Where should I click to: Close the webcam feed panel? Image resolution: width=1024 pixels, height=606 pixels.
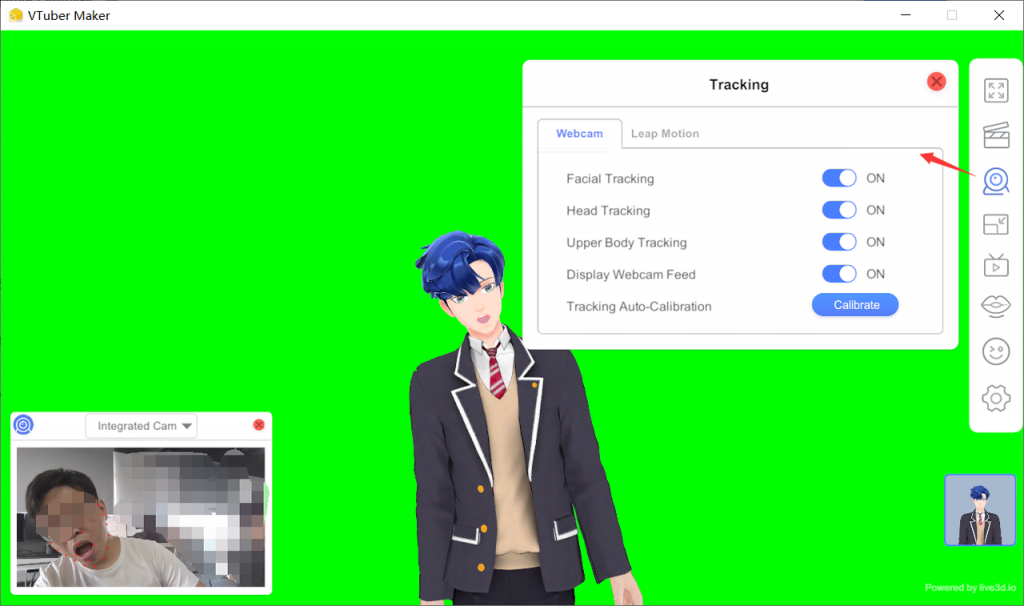pyautogui.click(x=259, y=425)
